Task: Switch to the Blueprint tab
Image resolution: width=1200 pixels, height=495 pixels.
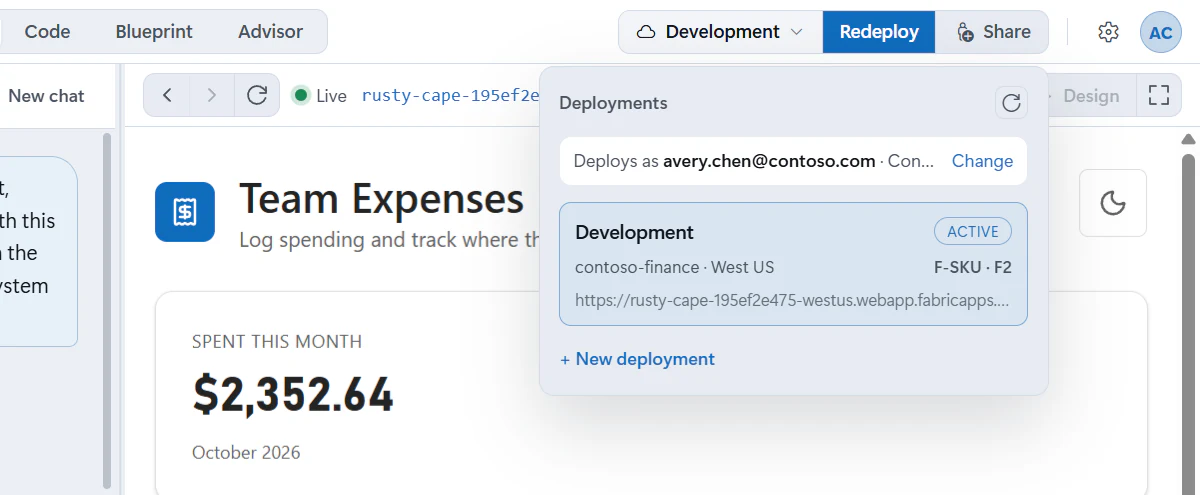Action: pyautogui.click(x=154, y=32)
